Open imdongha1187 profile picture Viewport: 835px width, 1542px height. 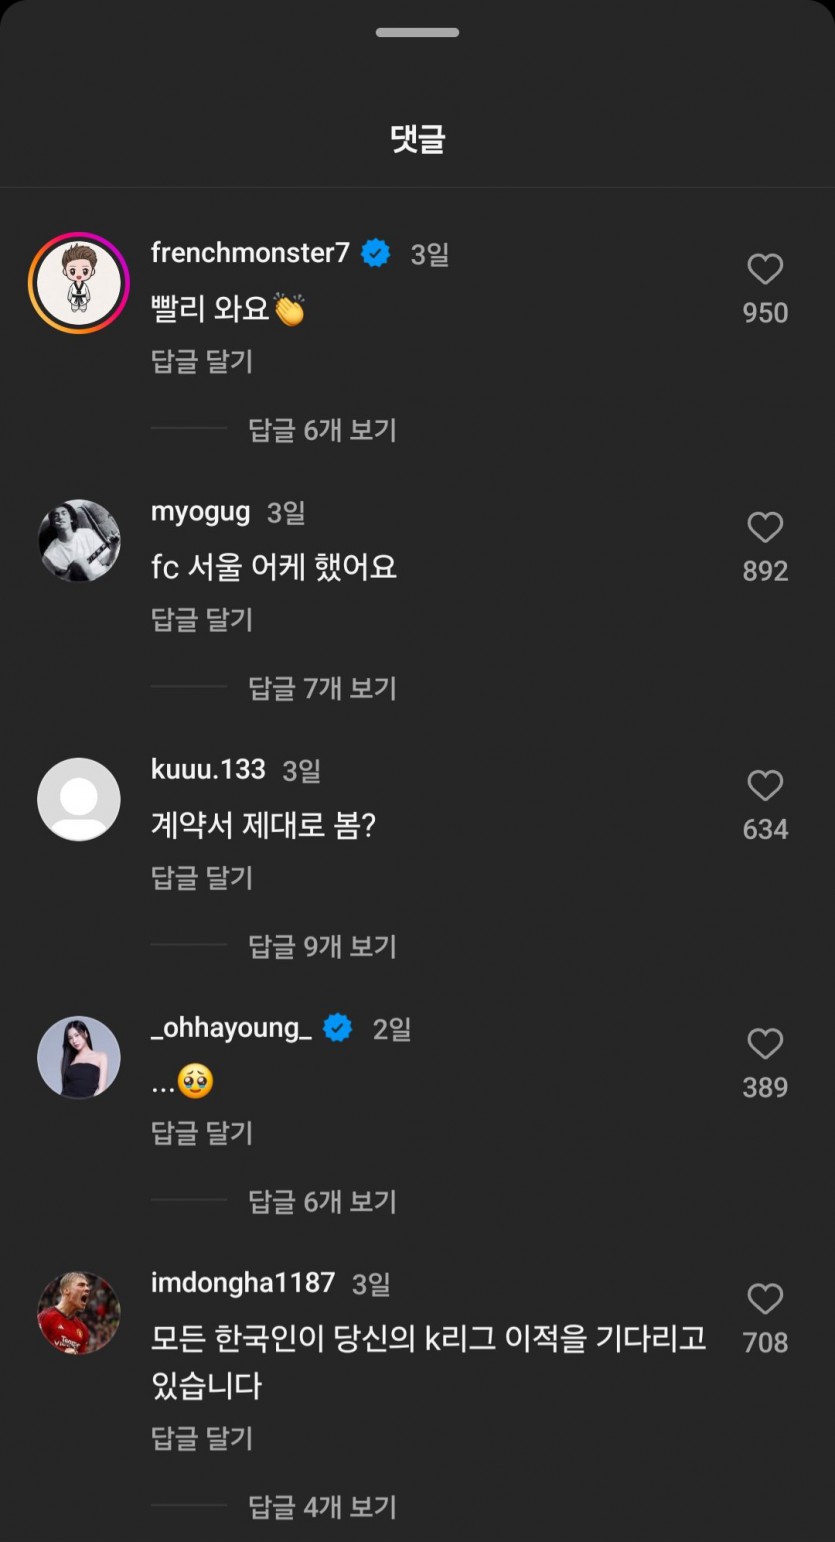[79, 1313]
